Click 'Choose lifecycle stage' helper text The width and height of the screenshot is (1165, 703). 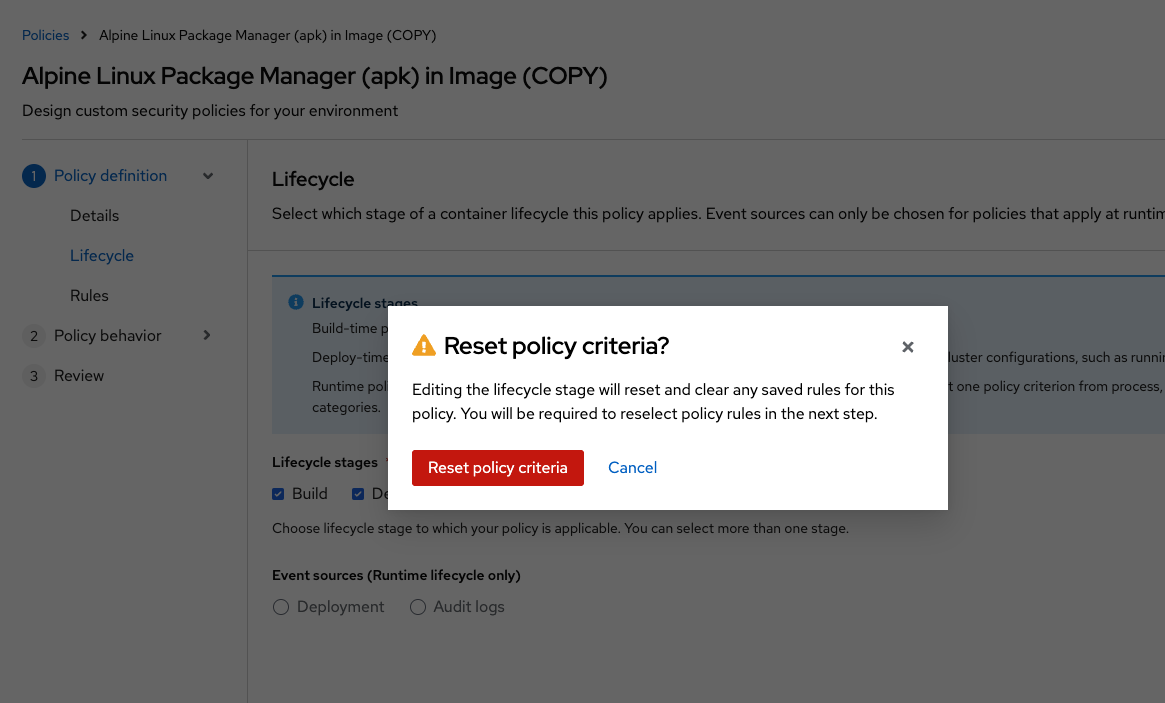[560, 528]
